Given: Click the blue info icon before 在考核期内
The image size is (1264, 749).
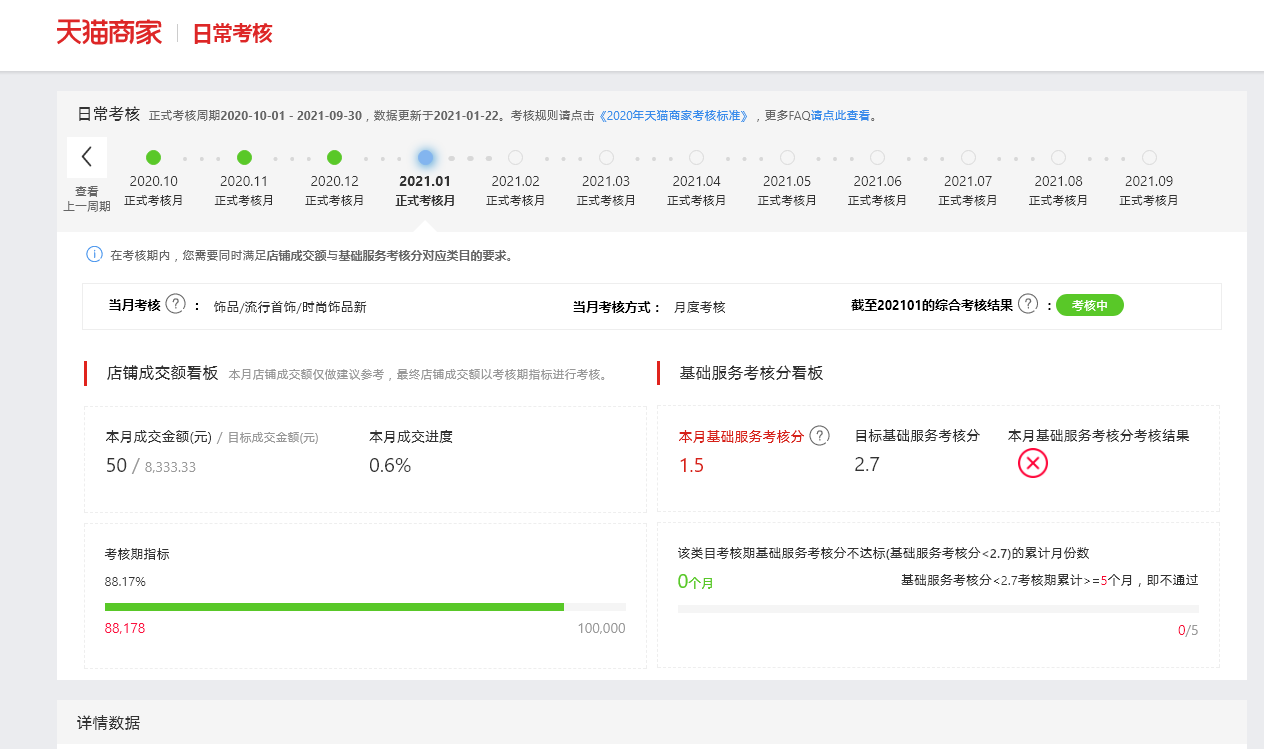Looking at the screenshot, I should click(95, 255).
